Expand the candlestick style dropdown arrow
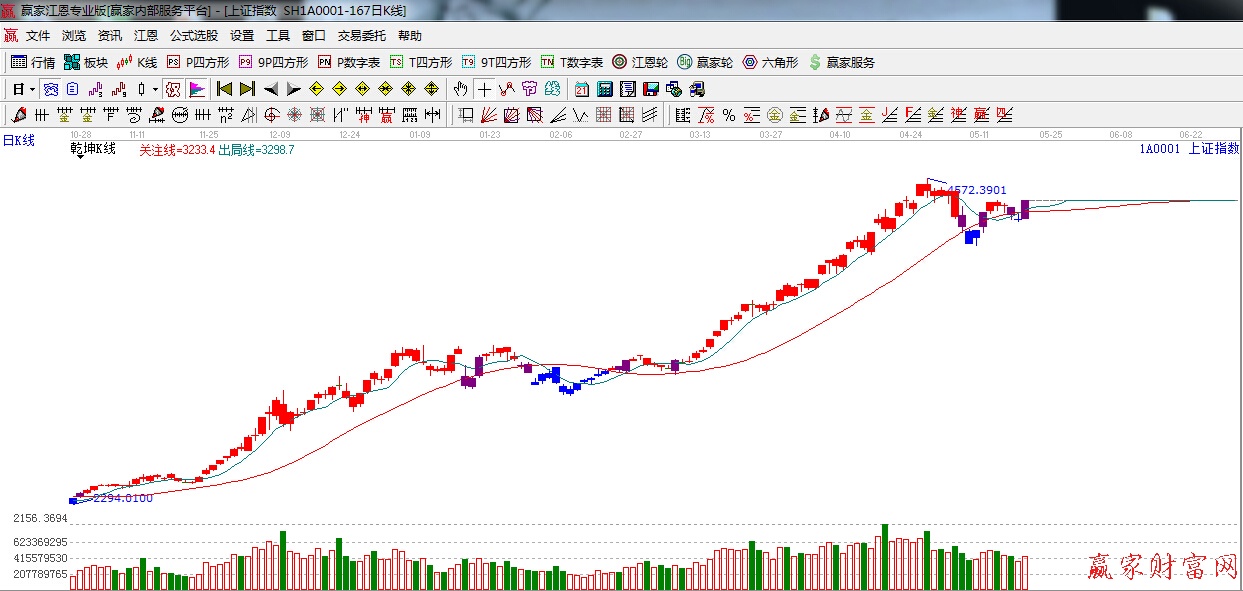This screenshot has width=1243, height=591. (154, 89)
